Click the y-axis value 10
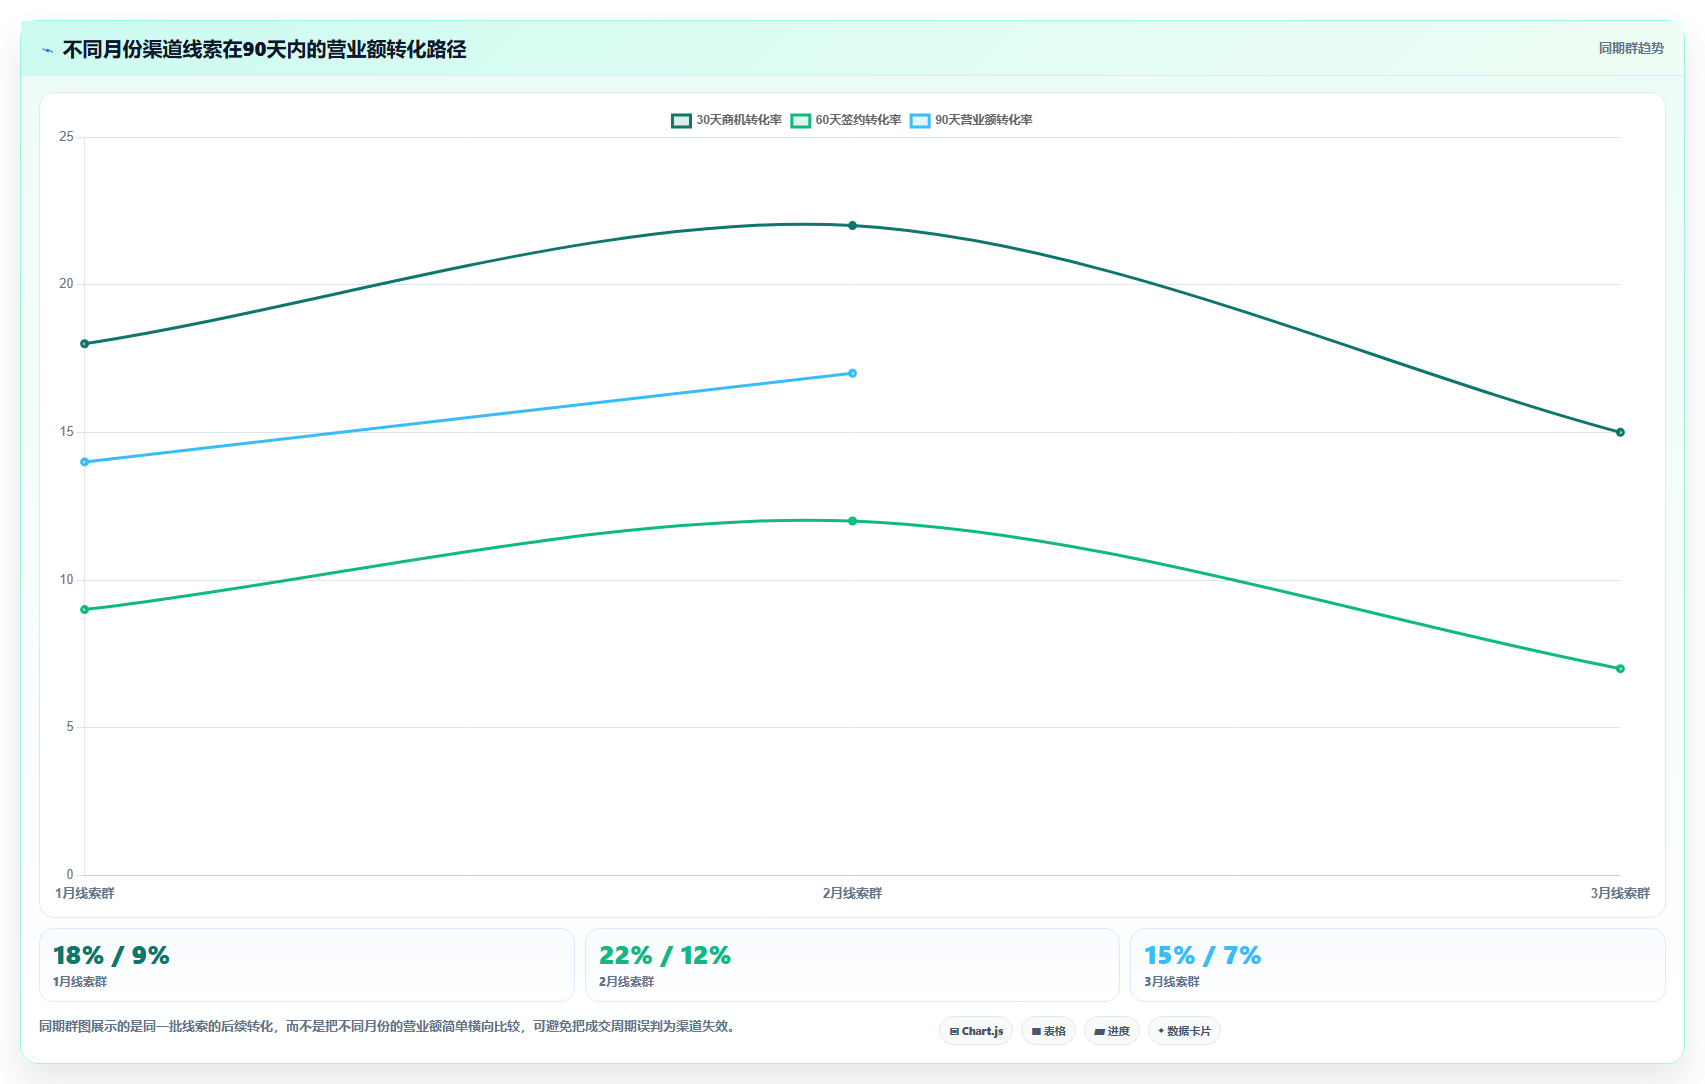The image size is (1705, 1084). [66, 580]
